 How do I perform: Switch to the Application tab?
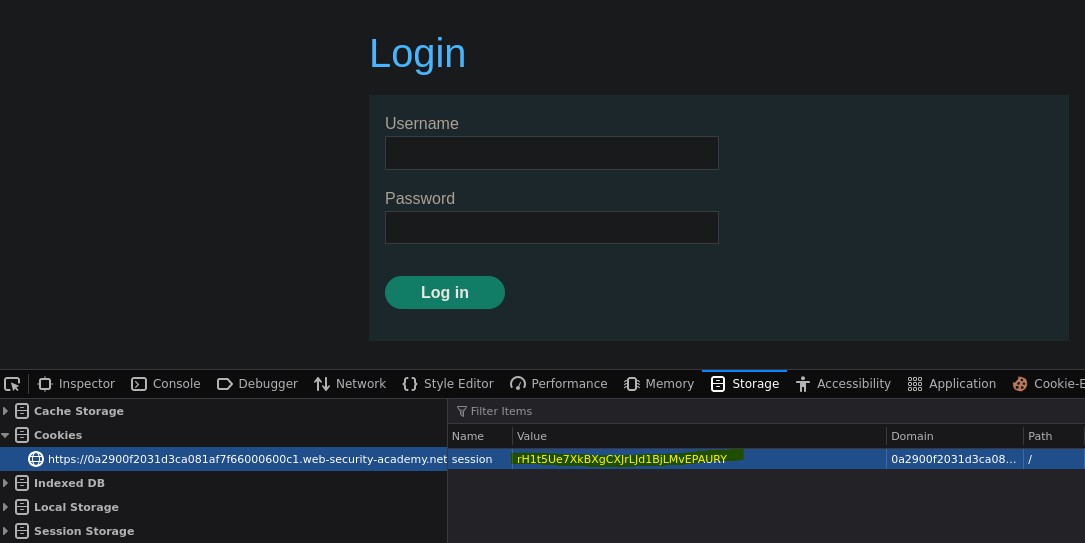point(951,384)
